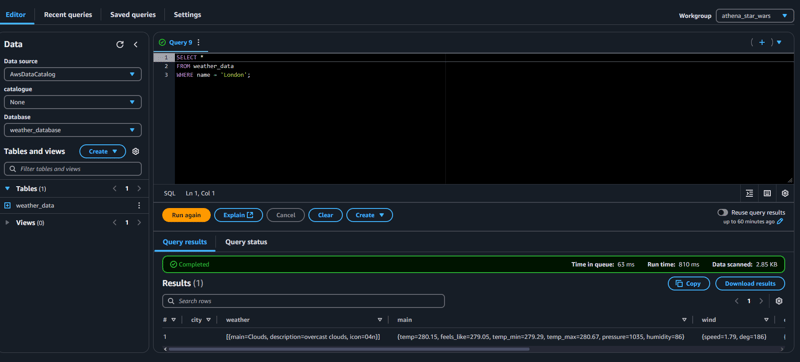The height and width of the screenshot is (362, 800).
Task: Open Query 9 tab options menu
Action: point(198,42)
